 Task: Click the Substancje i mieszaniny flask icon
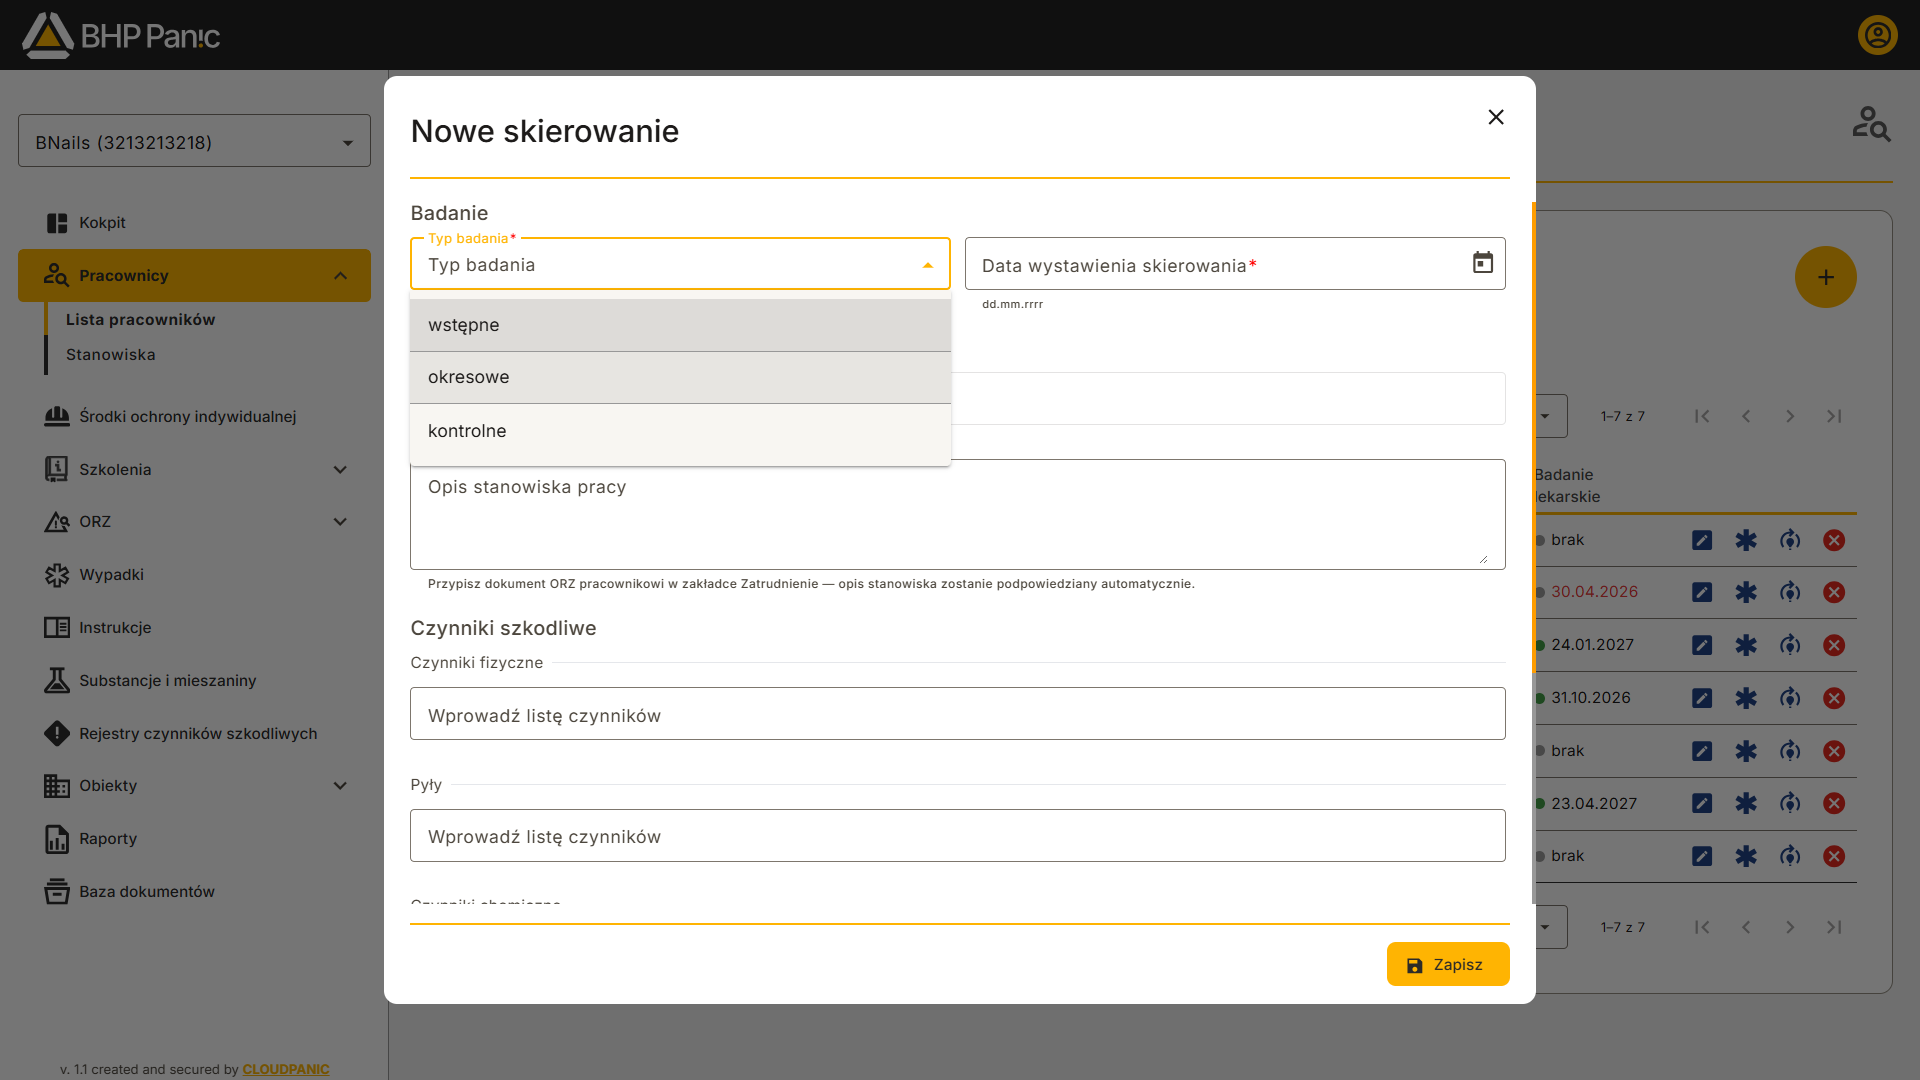pyautogui.click(x=57, y=680)
